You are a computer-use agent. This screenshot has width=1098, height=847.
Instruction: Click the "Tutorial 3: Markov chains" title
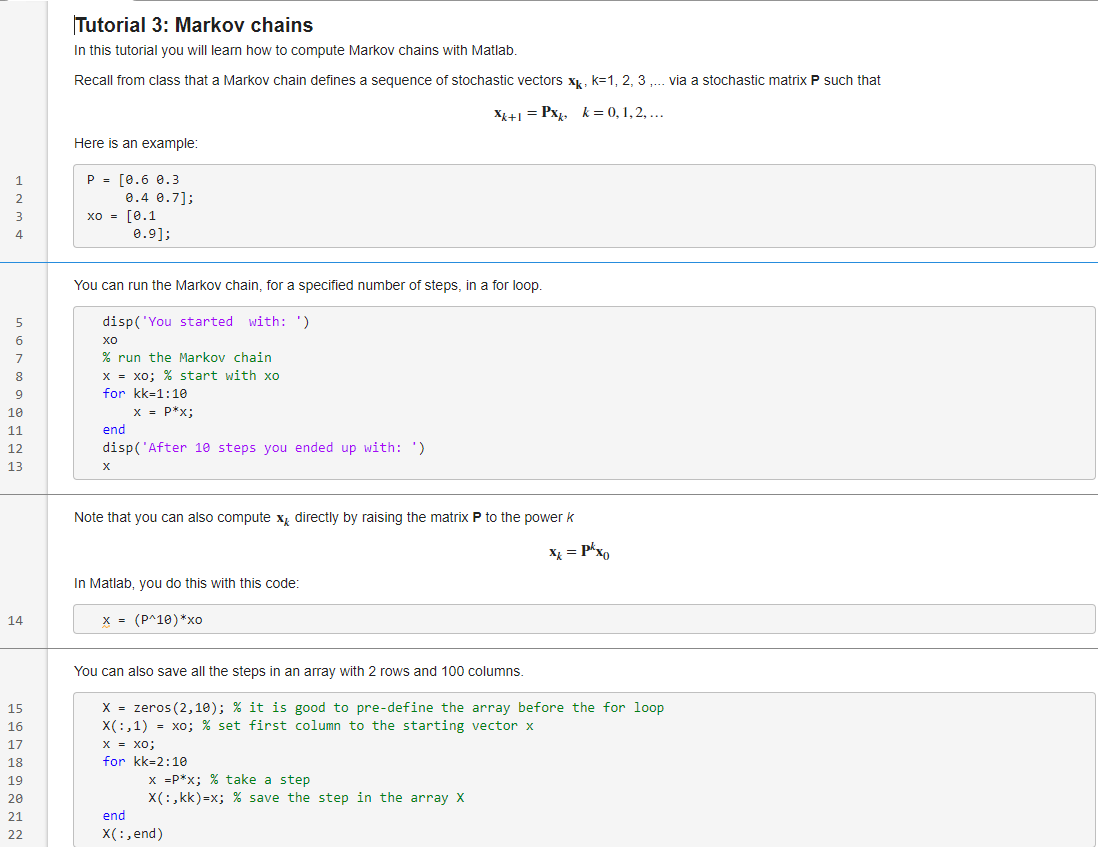(194, 26)
